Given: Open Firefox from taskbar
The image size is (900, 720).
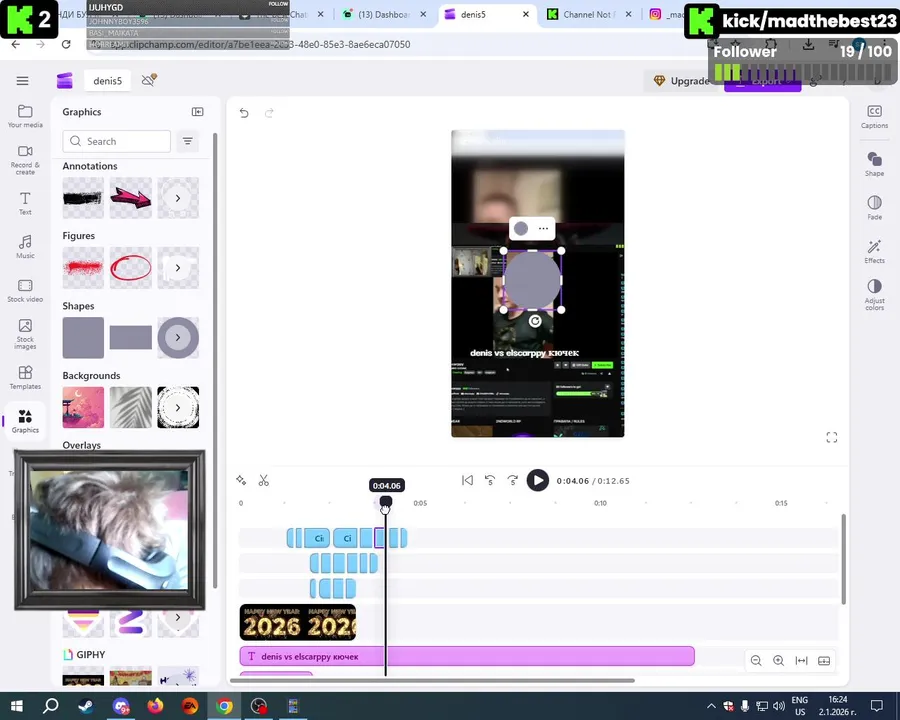Looking at the screenshot, I should (x=155, y=706).
